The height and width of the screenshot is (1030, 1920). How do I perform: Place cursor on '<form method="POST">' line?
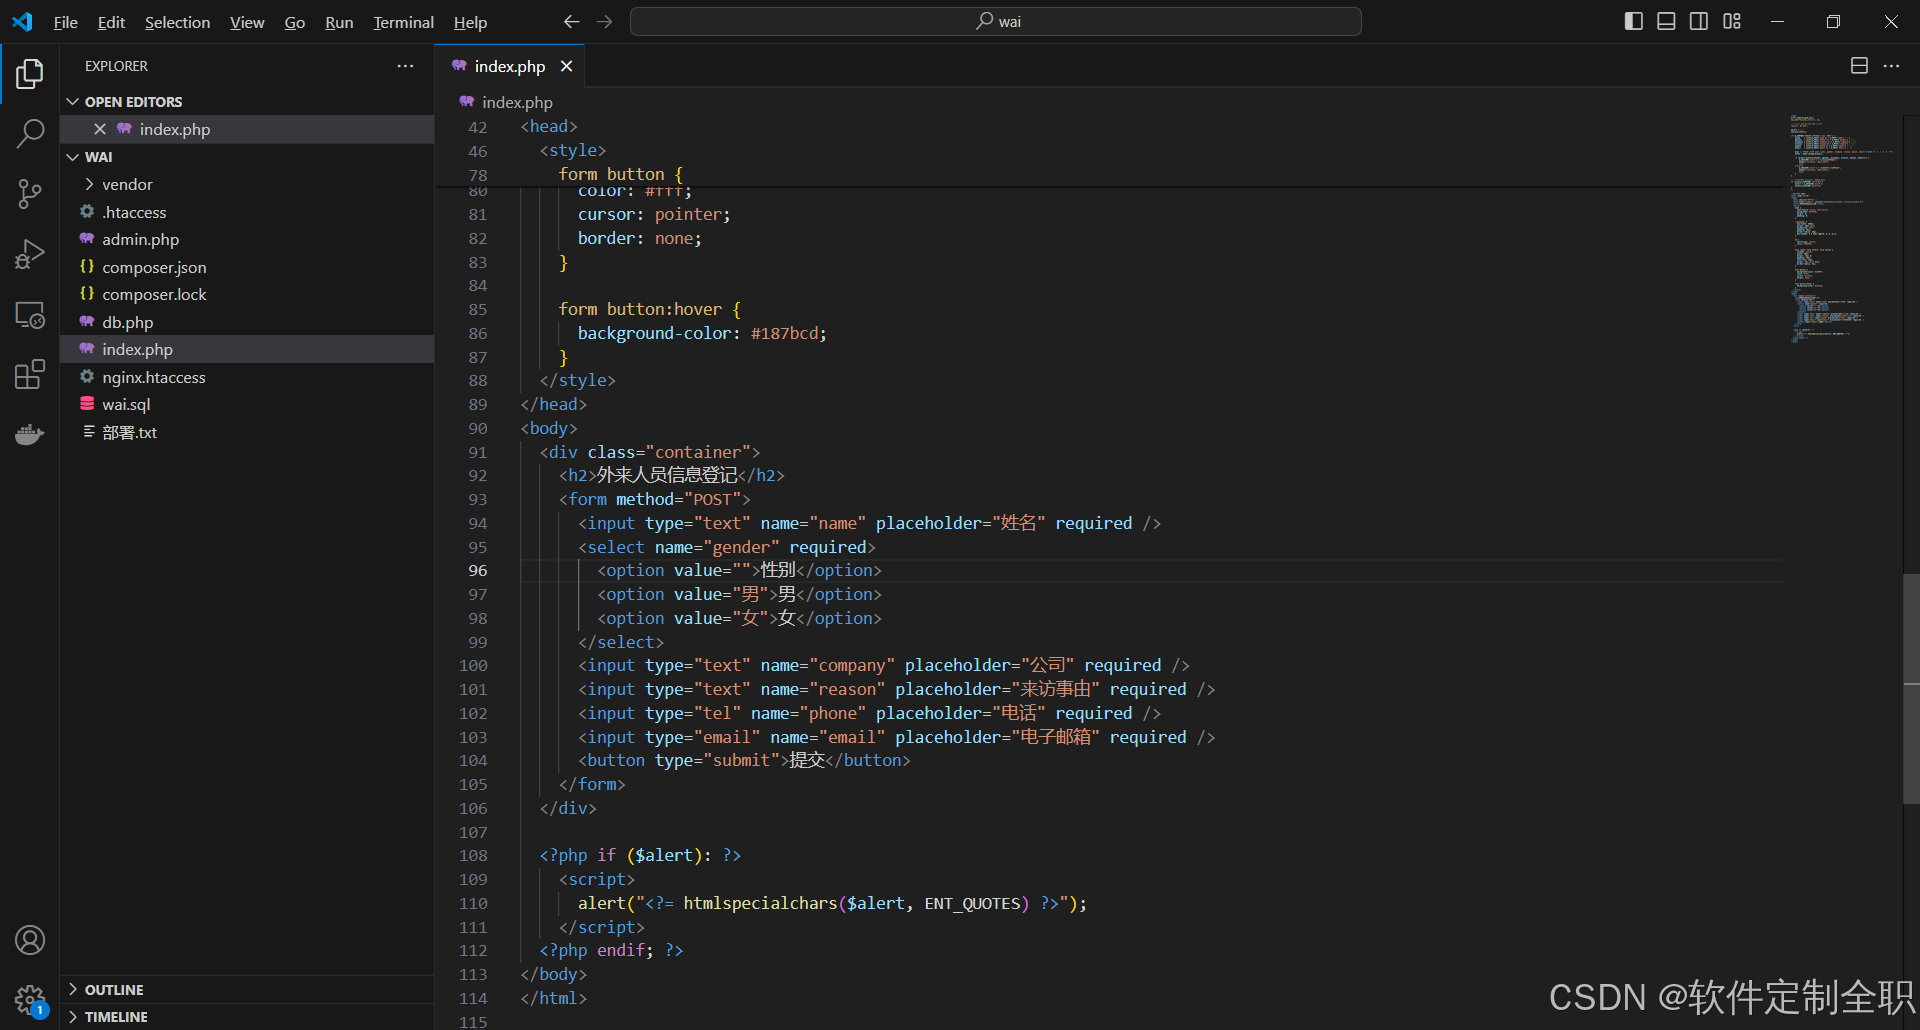(x=655, y=499)
